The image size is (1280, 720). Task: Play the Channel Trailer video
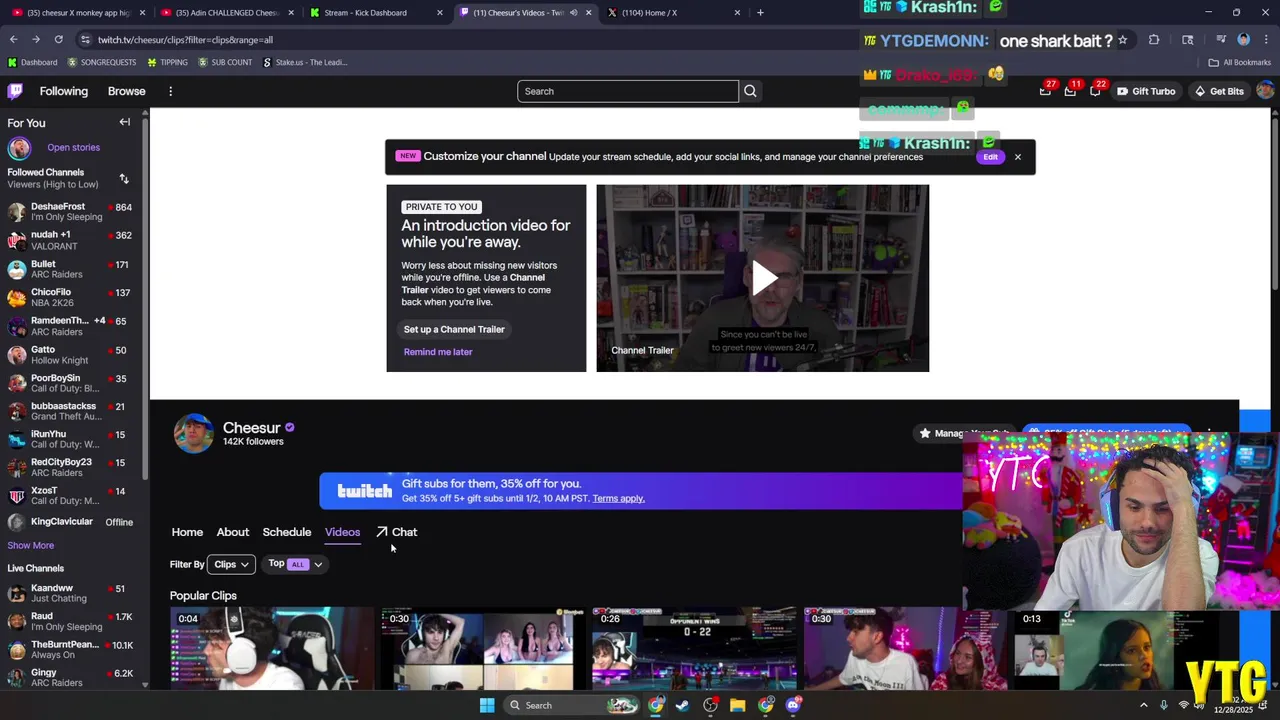(x=763, y=278)
